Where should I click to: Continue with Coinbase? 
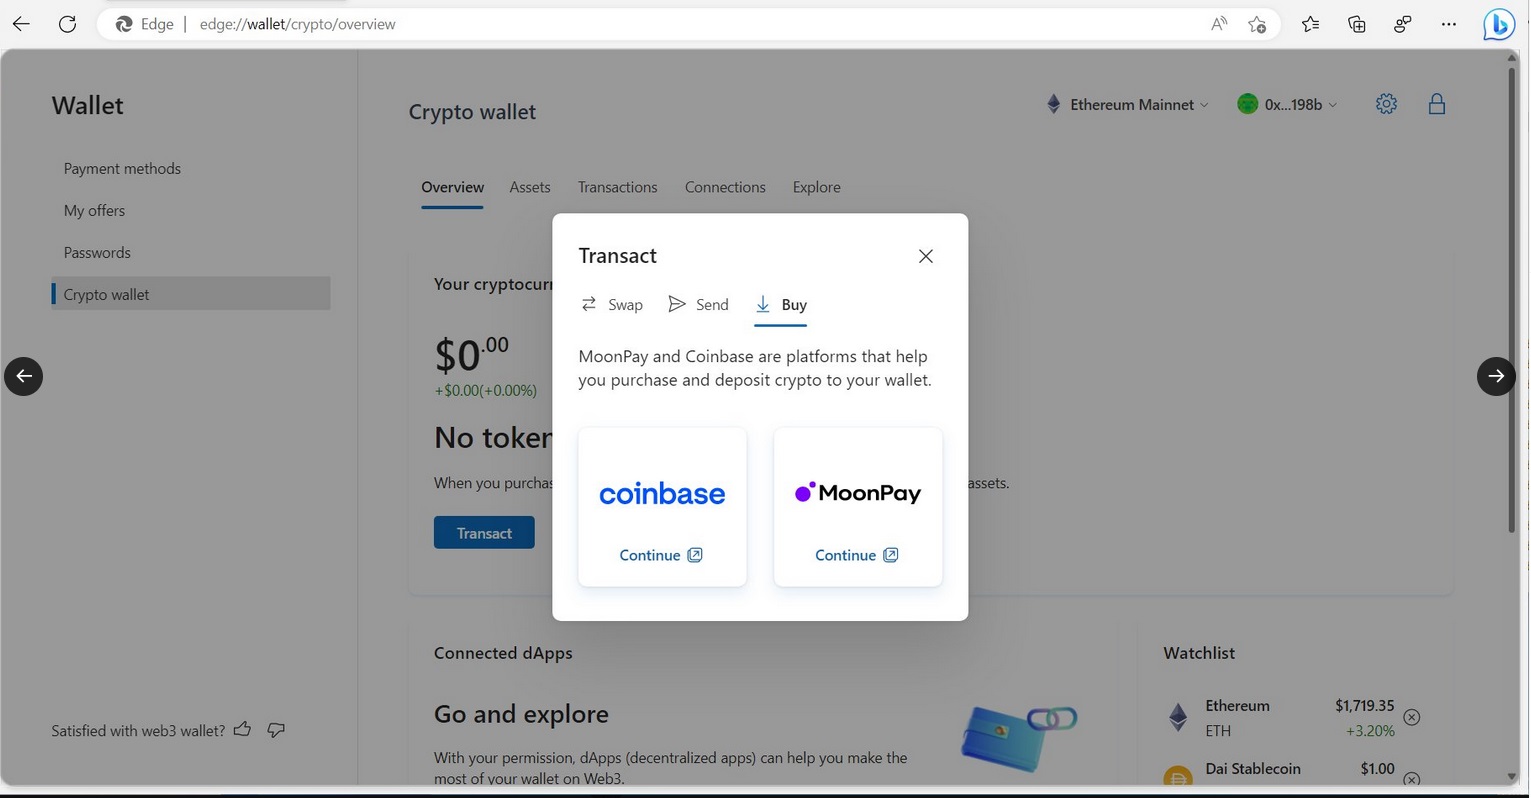tap(661, 555)
